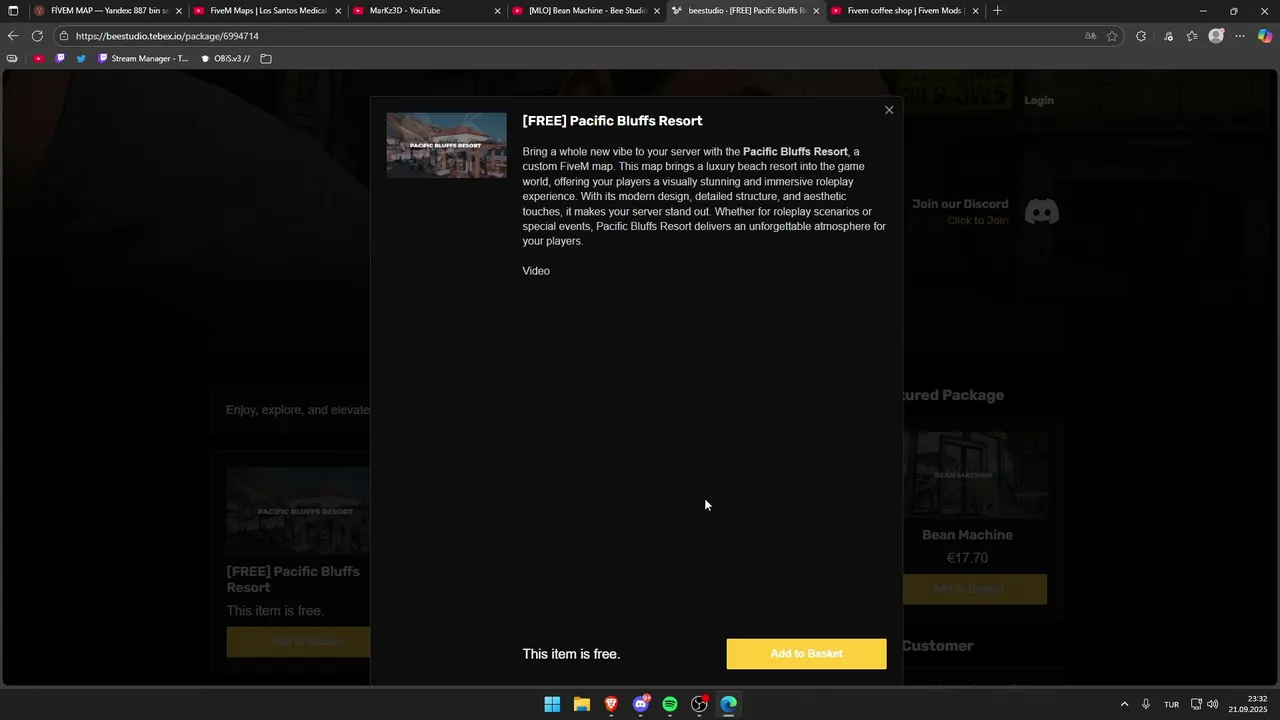Open the leftmost favorites bar icon
The image size is (1280, 720).
tap(12, 59)
